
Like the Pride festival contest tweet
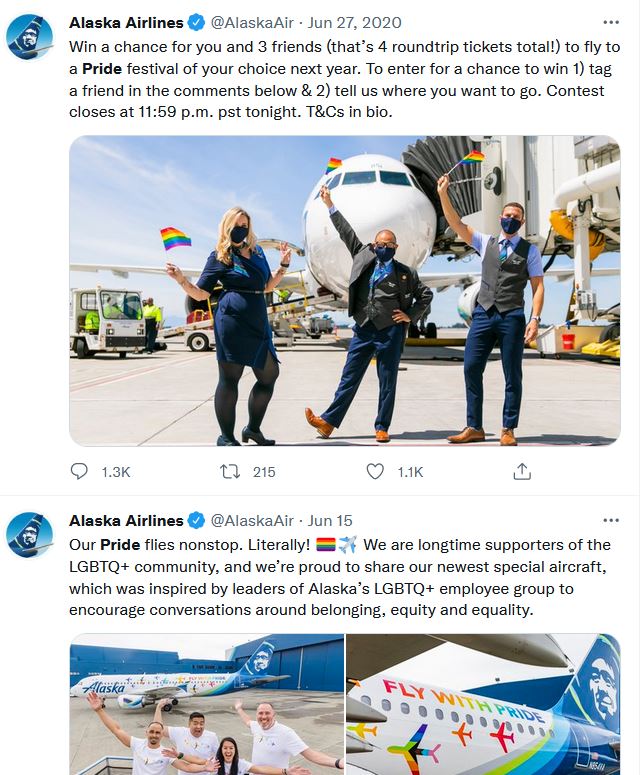(x=376, y=471)
